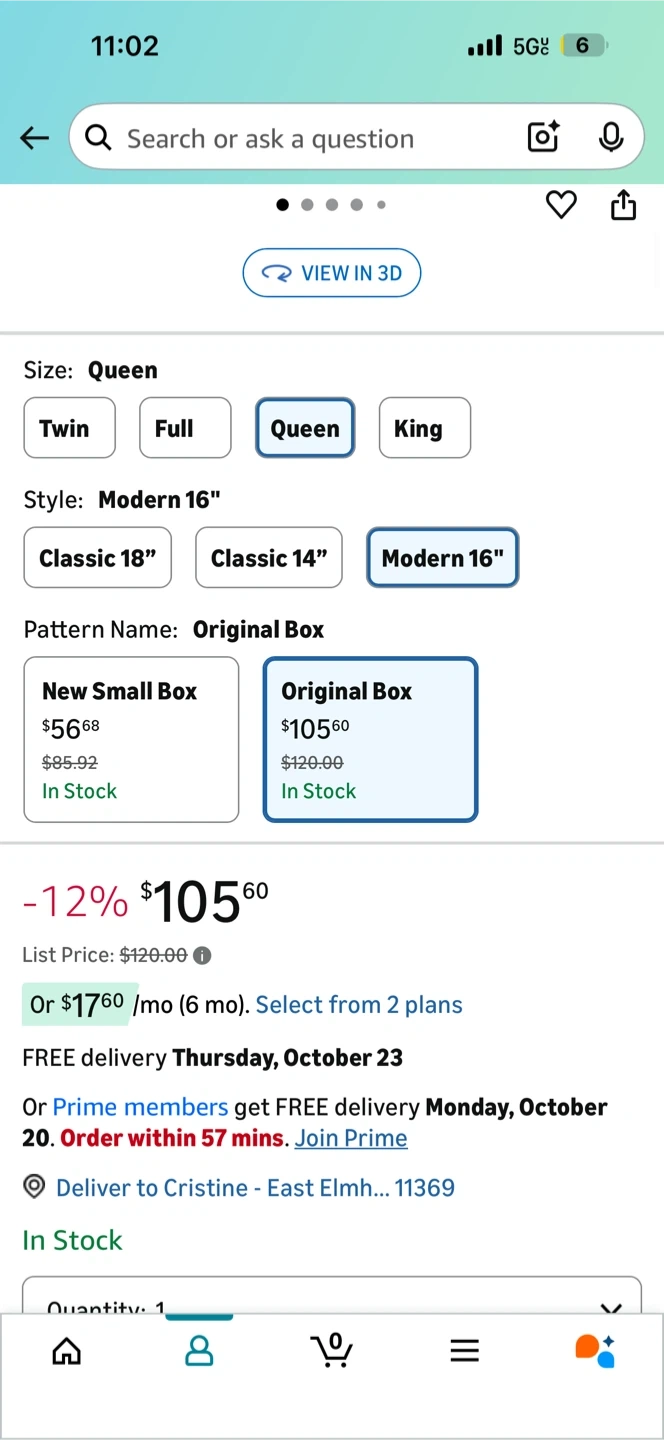Go to the Home tab
This screenshot has height=1440, width=664.
point(66,1351)
